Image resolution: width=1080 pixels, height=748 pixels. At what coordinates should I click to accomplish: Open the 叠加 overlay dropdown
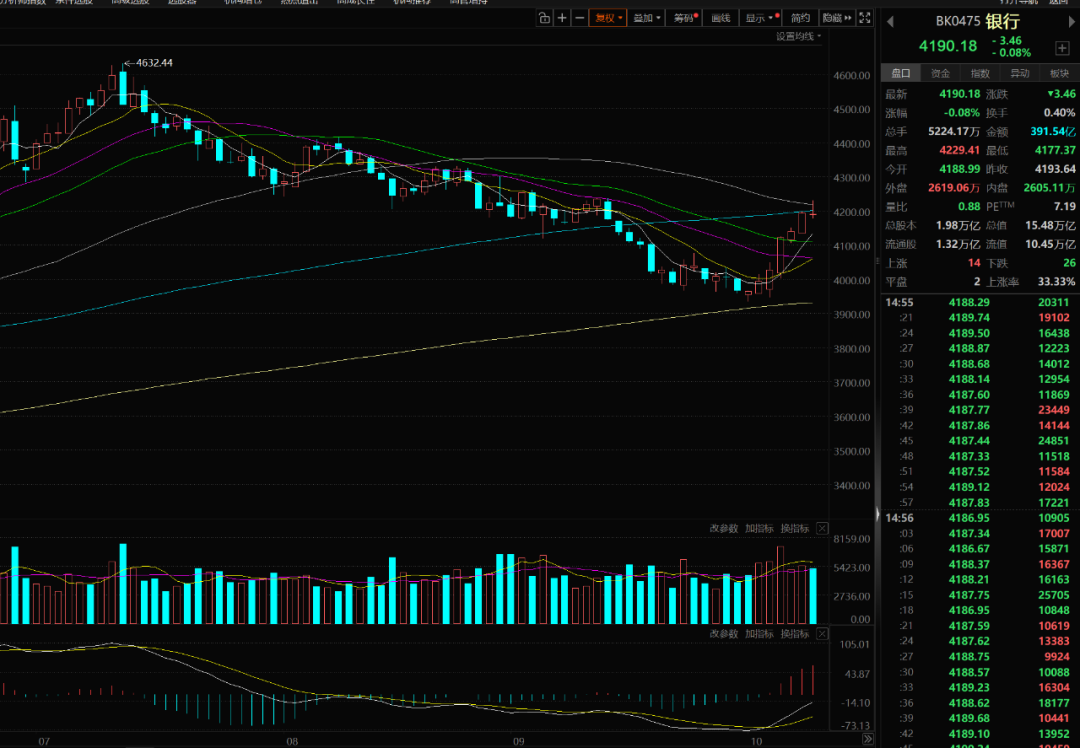click(646, 18)
